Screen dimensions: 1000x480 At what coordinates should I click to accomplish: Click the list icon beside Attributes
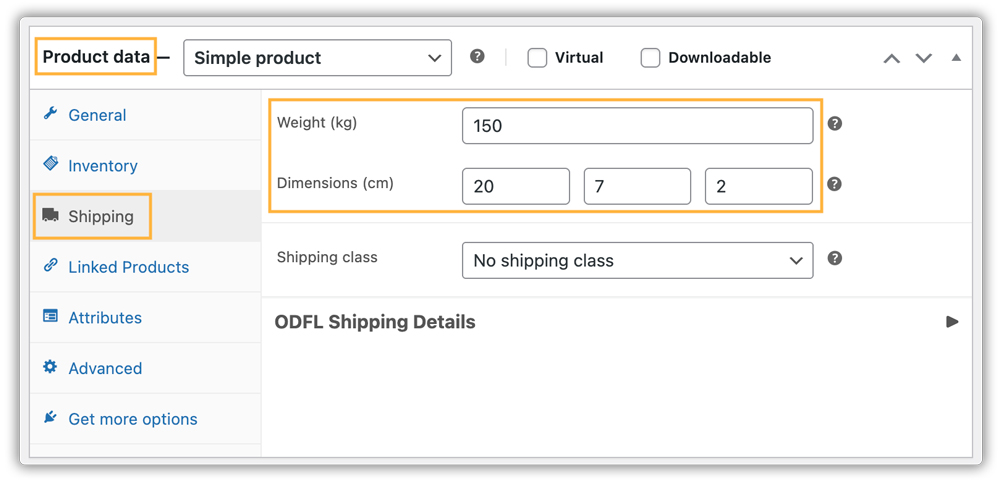[x=50, y=317]
